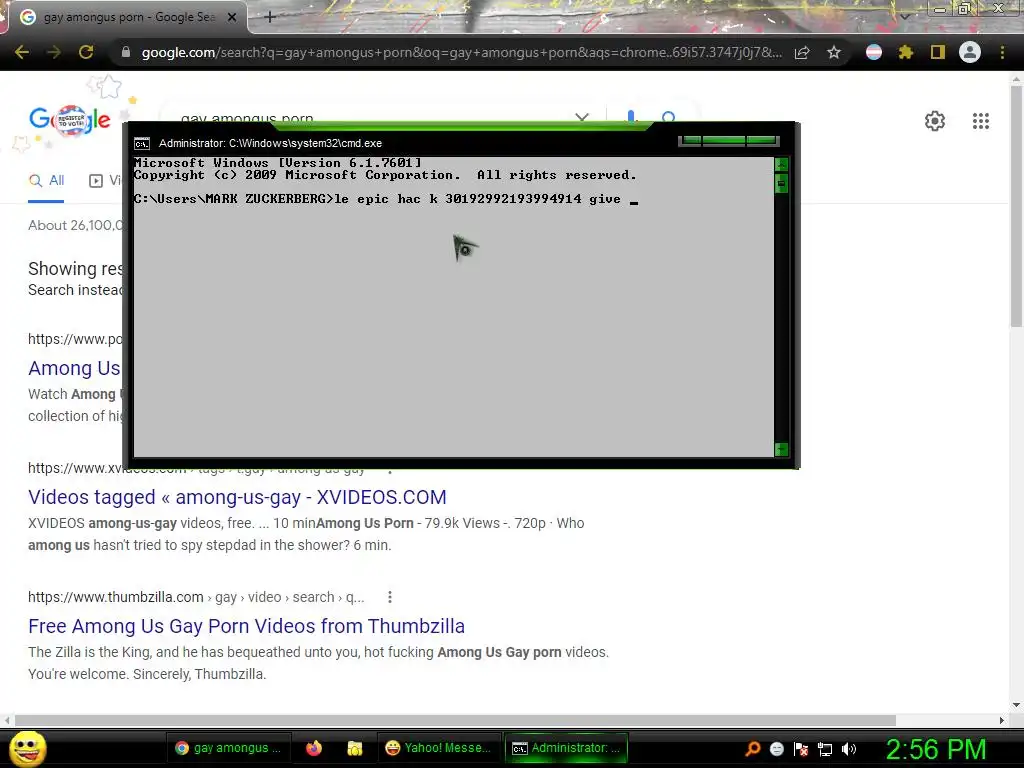This screenshot has height=768, width=1024.
Task: Click the horizontal scroll right arrow
Action: pos(1002,720)
